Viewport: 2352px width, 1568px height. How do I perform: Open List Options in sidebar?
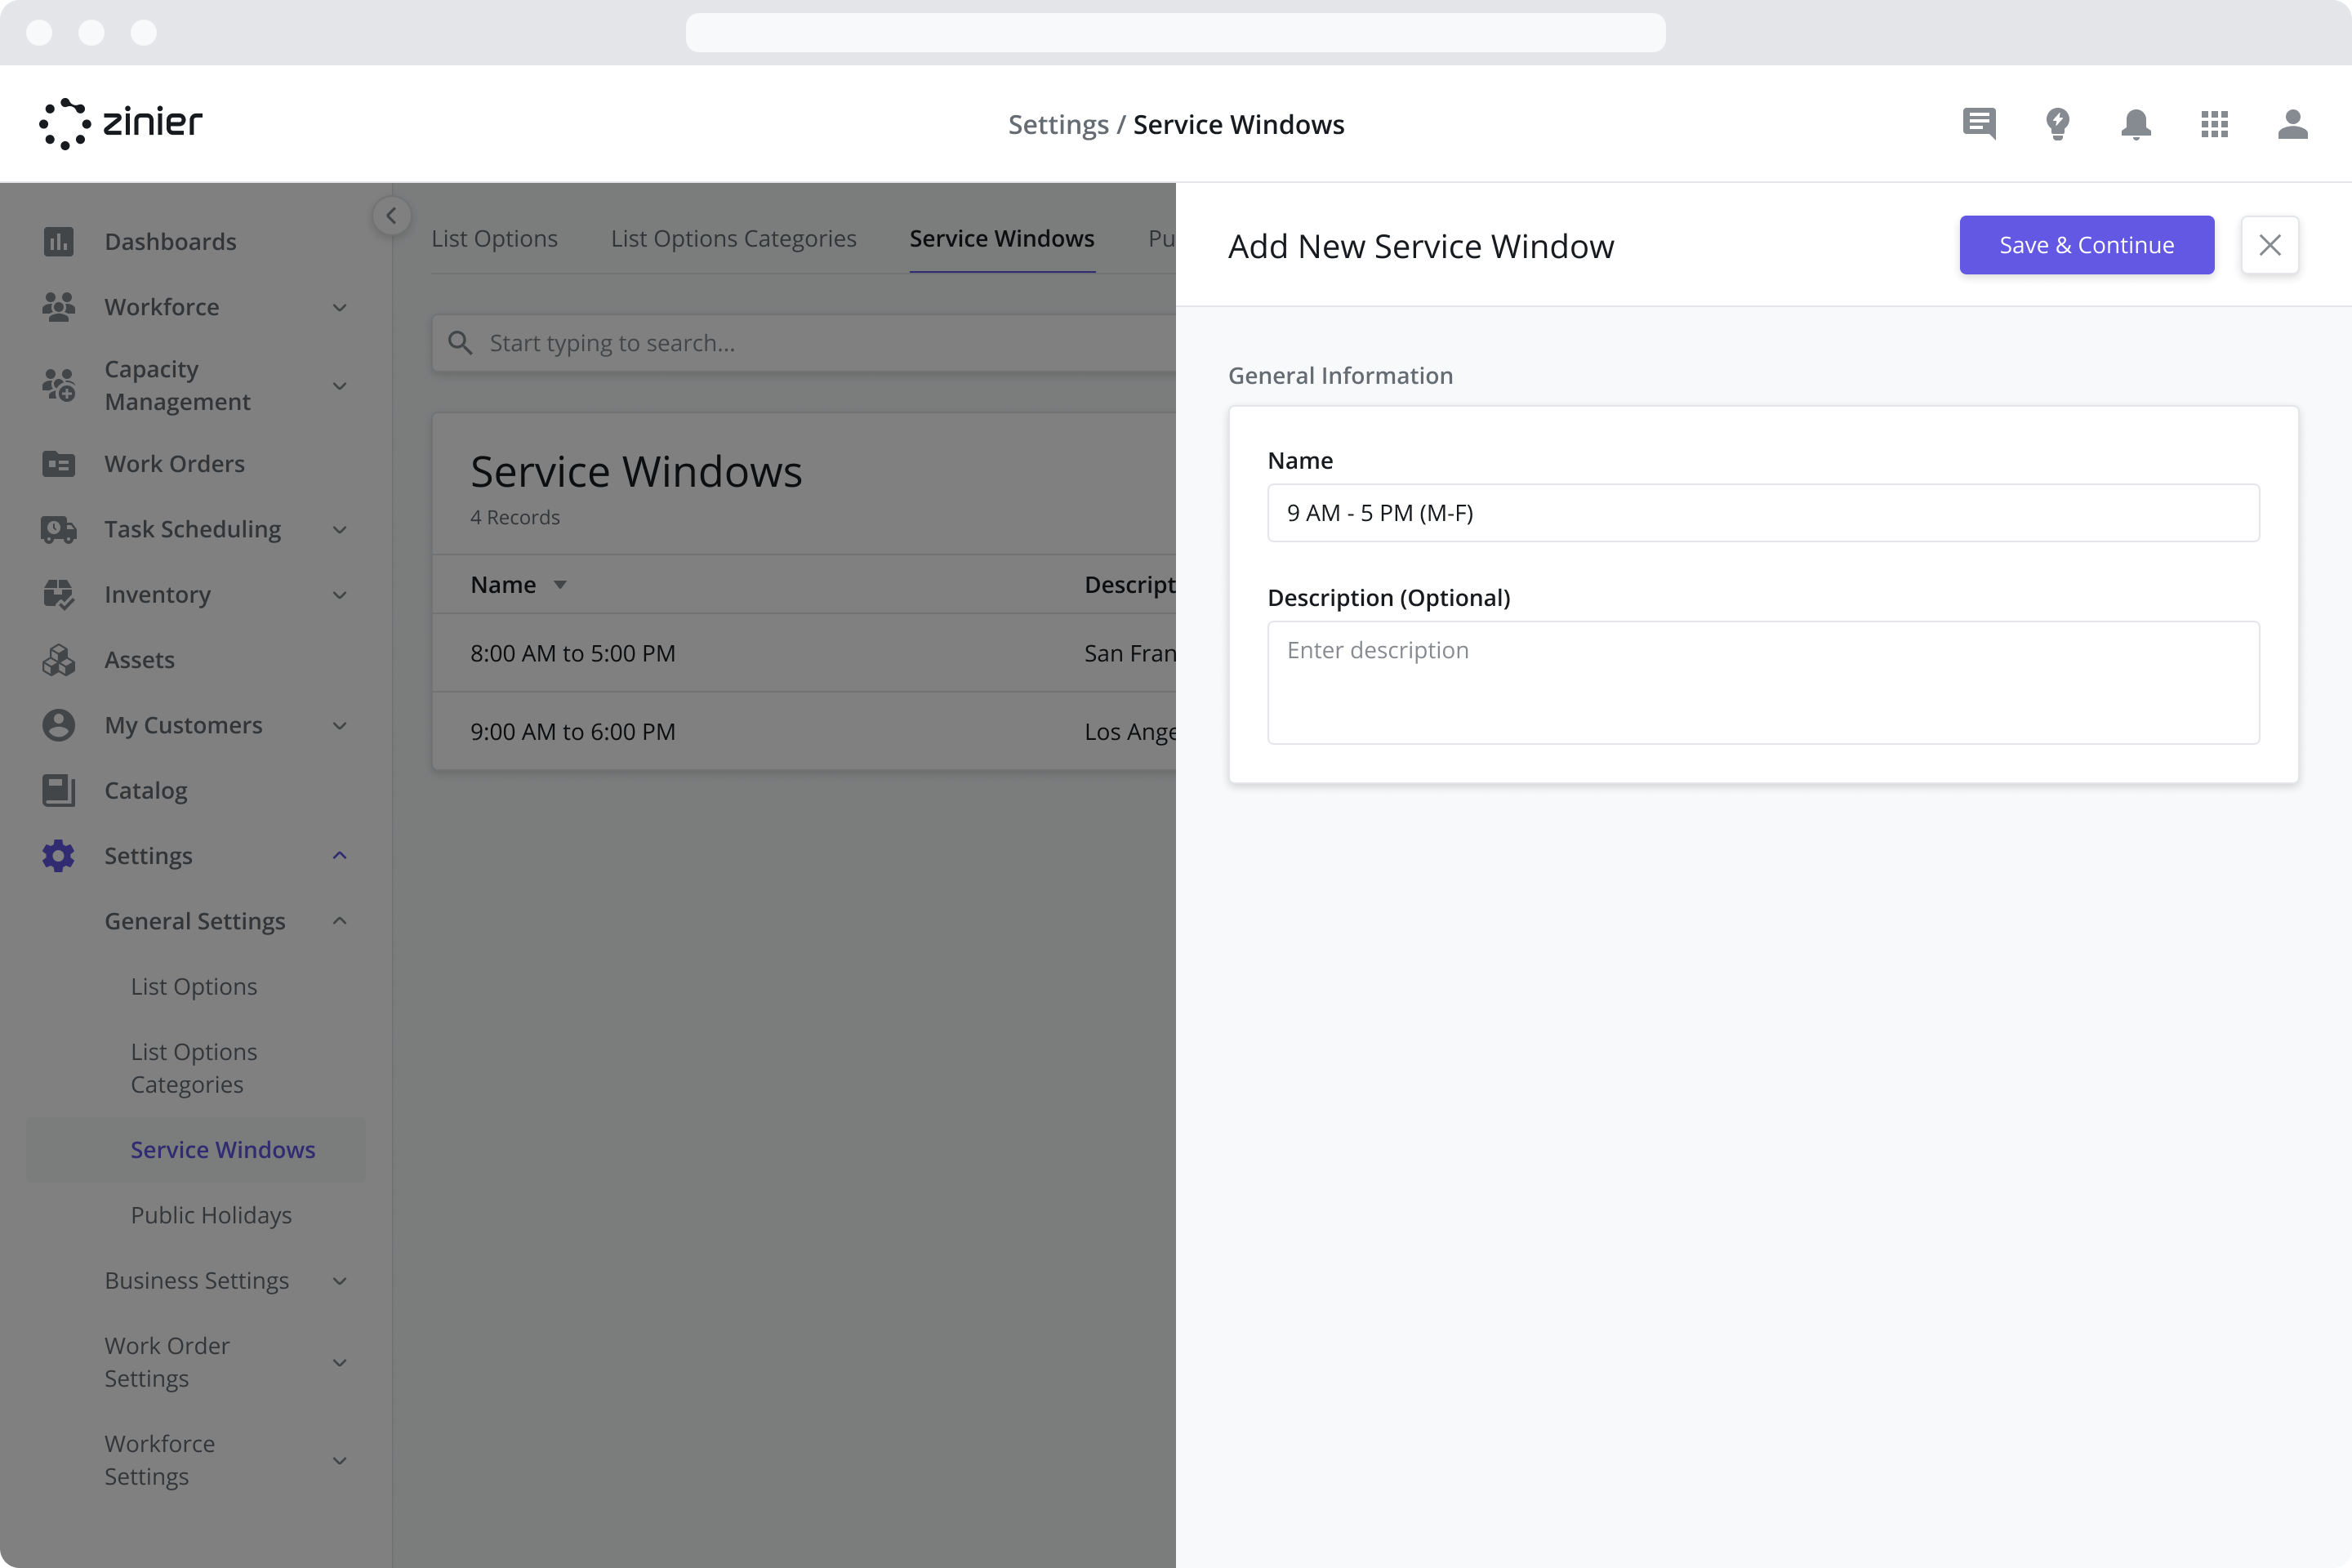coord(194,986)
